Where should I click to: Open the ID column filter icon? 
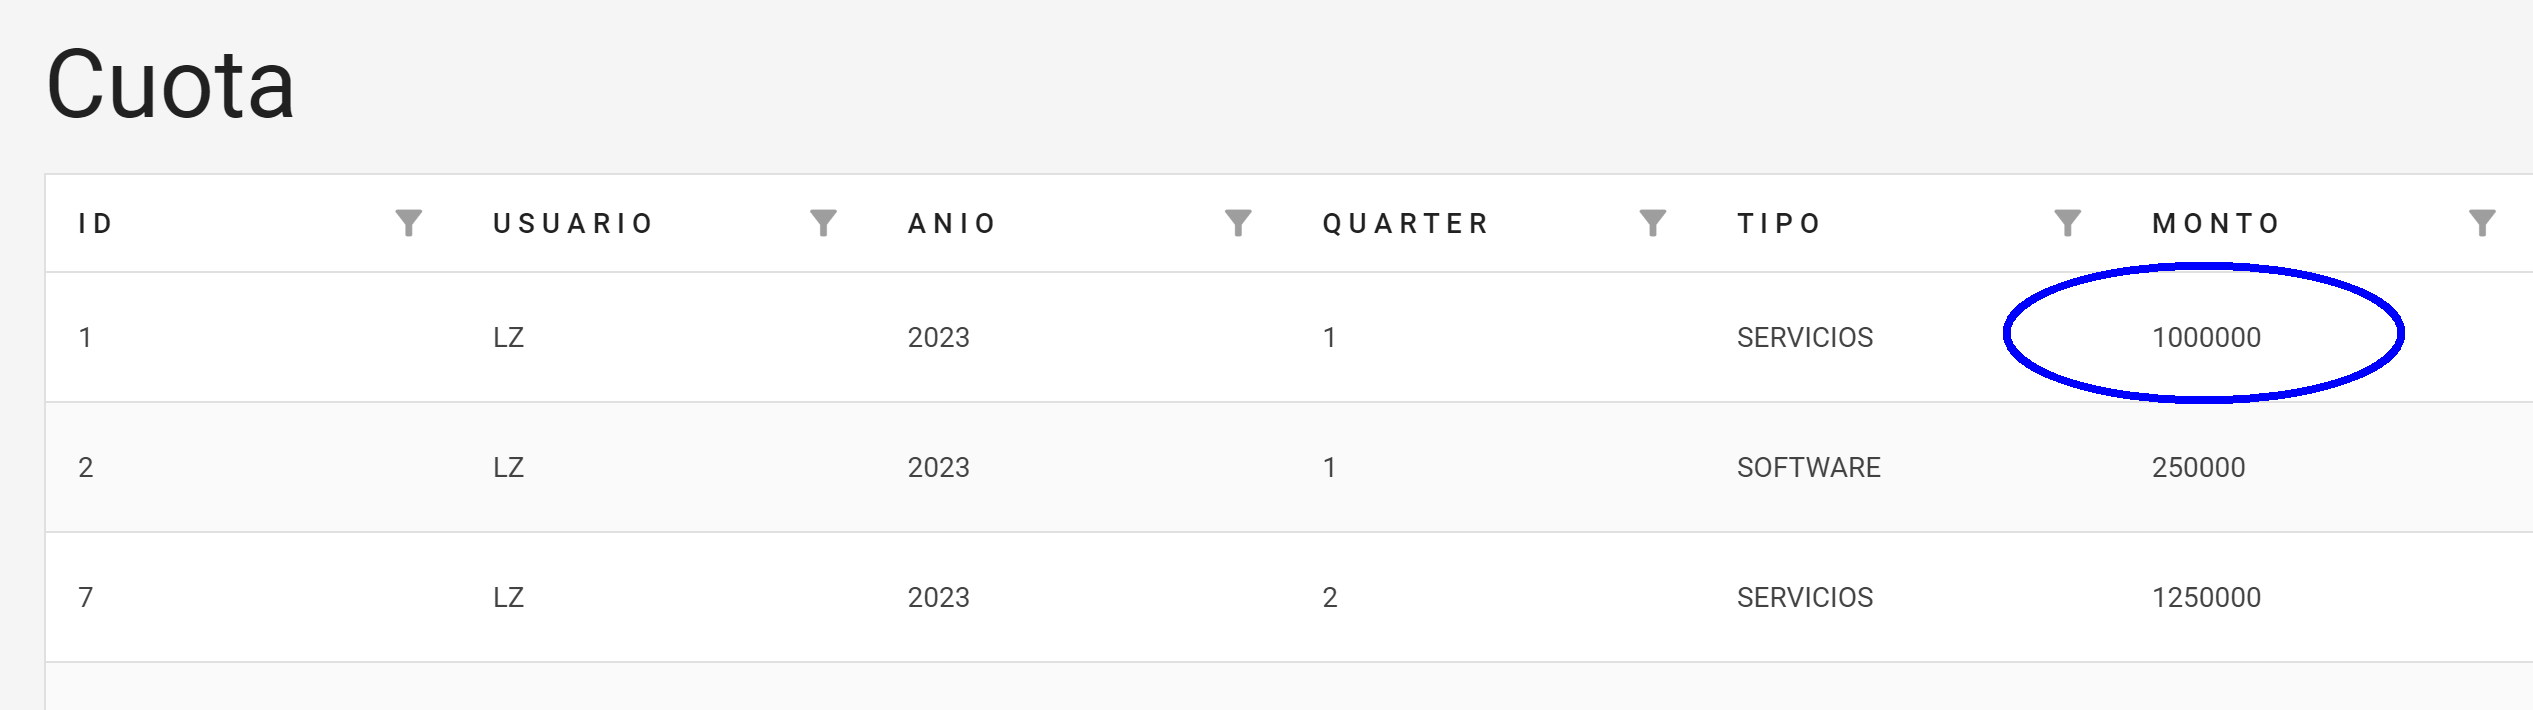tap(408, 223)
